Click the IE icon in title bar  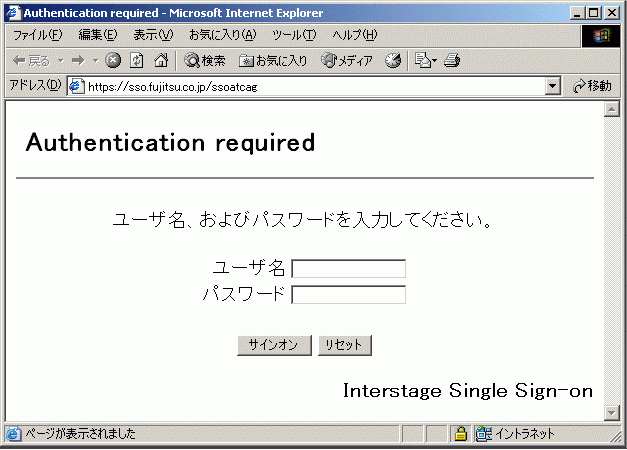pyautogui.click(x=14, y=13)
